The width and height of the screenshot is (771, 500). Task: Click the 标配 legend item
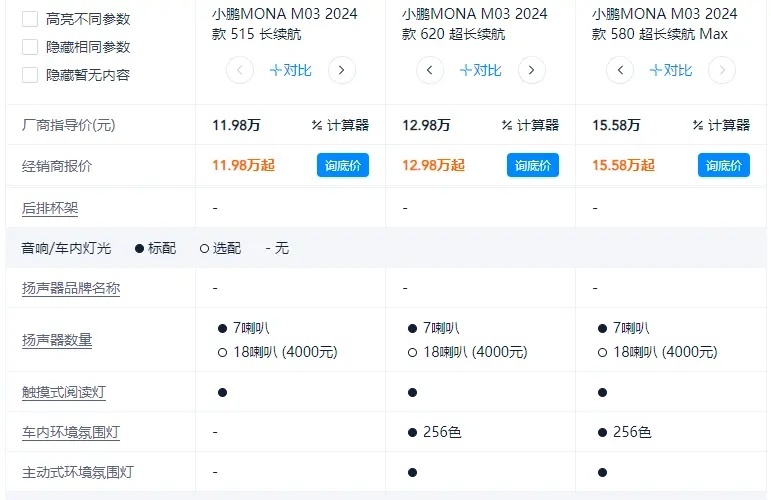155,248
